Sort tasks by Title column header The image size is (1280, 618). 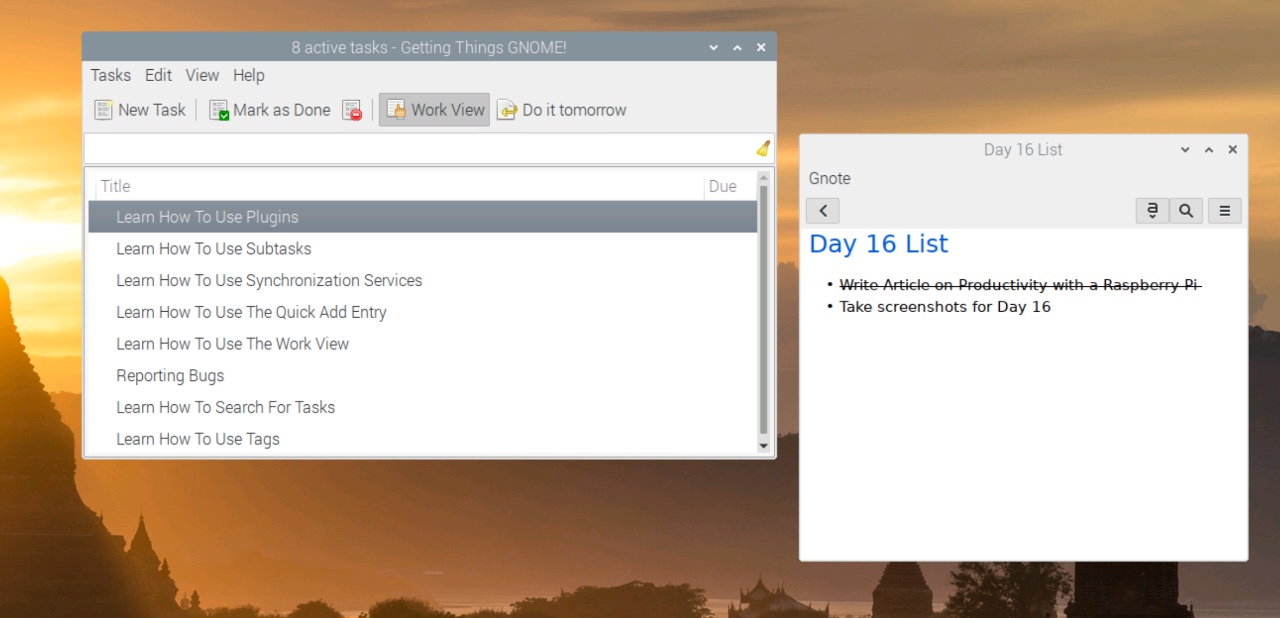[x=400, y=186]
